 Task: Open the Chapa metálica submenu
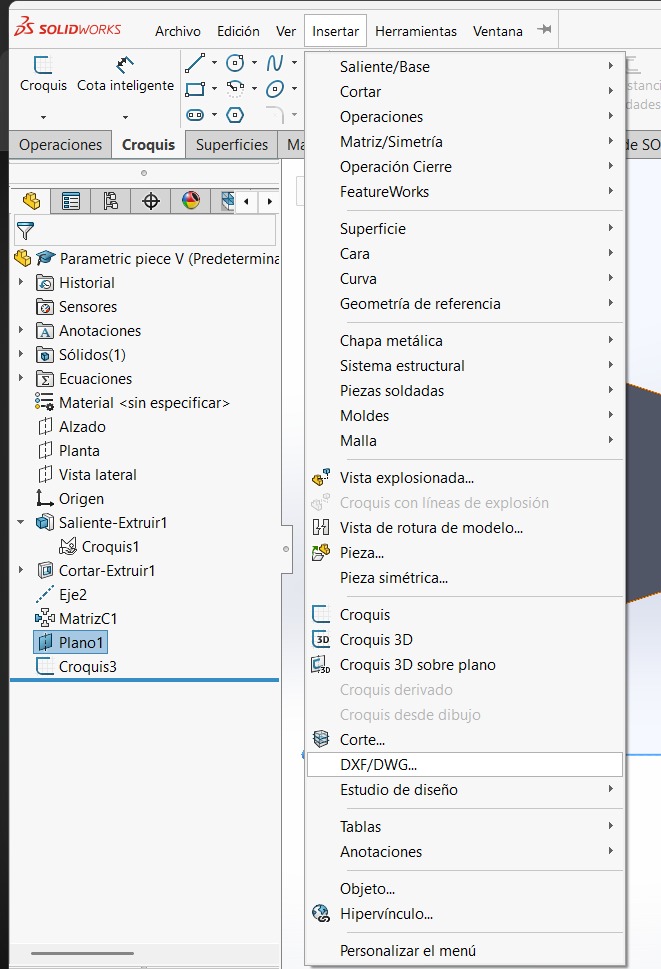click(465, 341)
